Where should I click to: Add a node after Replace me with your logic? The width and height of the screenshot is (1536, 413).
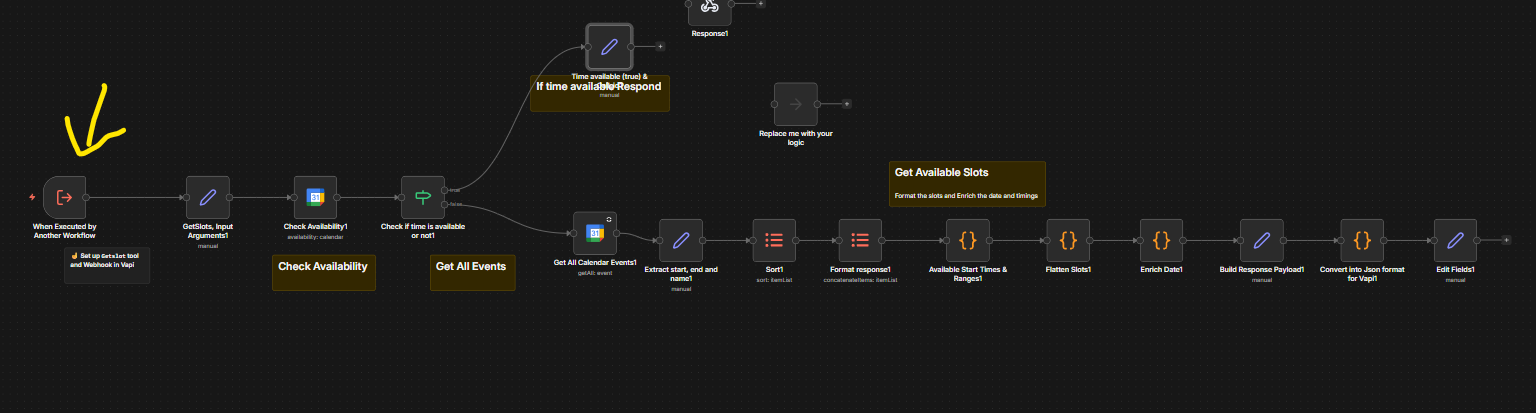847,104
